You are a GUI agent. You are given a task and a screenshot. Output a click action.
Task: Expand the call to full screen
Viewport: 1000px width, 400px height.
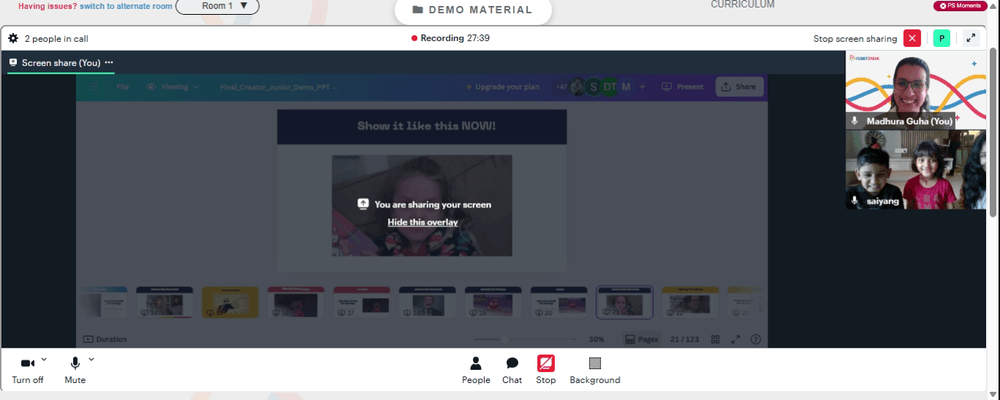pyautogui.click(x=971, y=38)
